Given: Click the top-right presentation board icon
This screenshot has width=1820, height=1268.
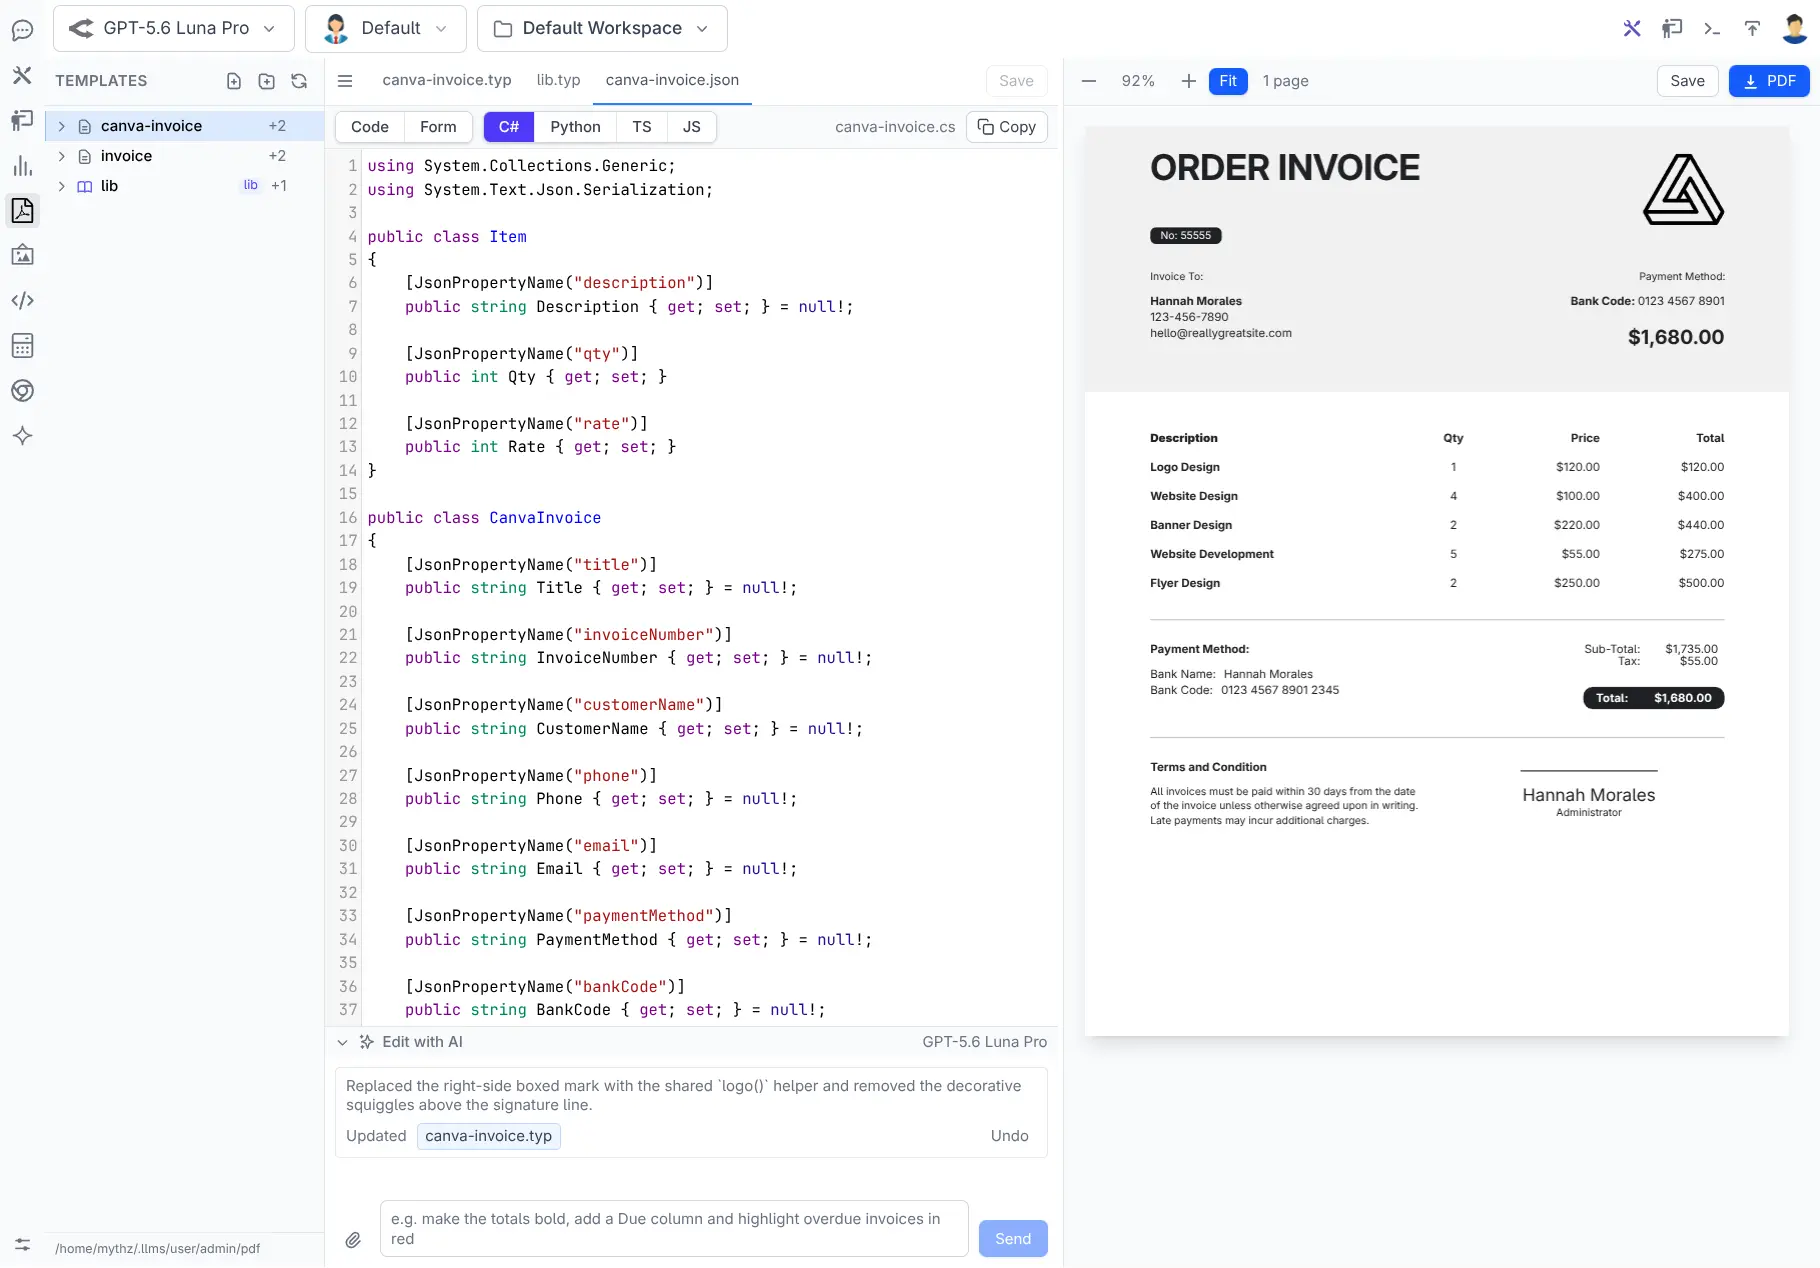Looking at the screenshot, I should (x=1672, y=28).
